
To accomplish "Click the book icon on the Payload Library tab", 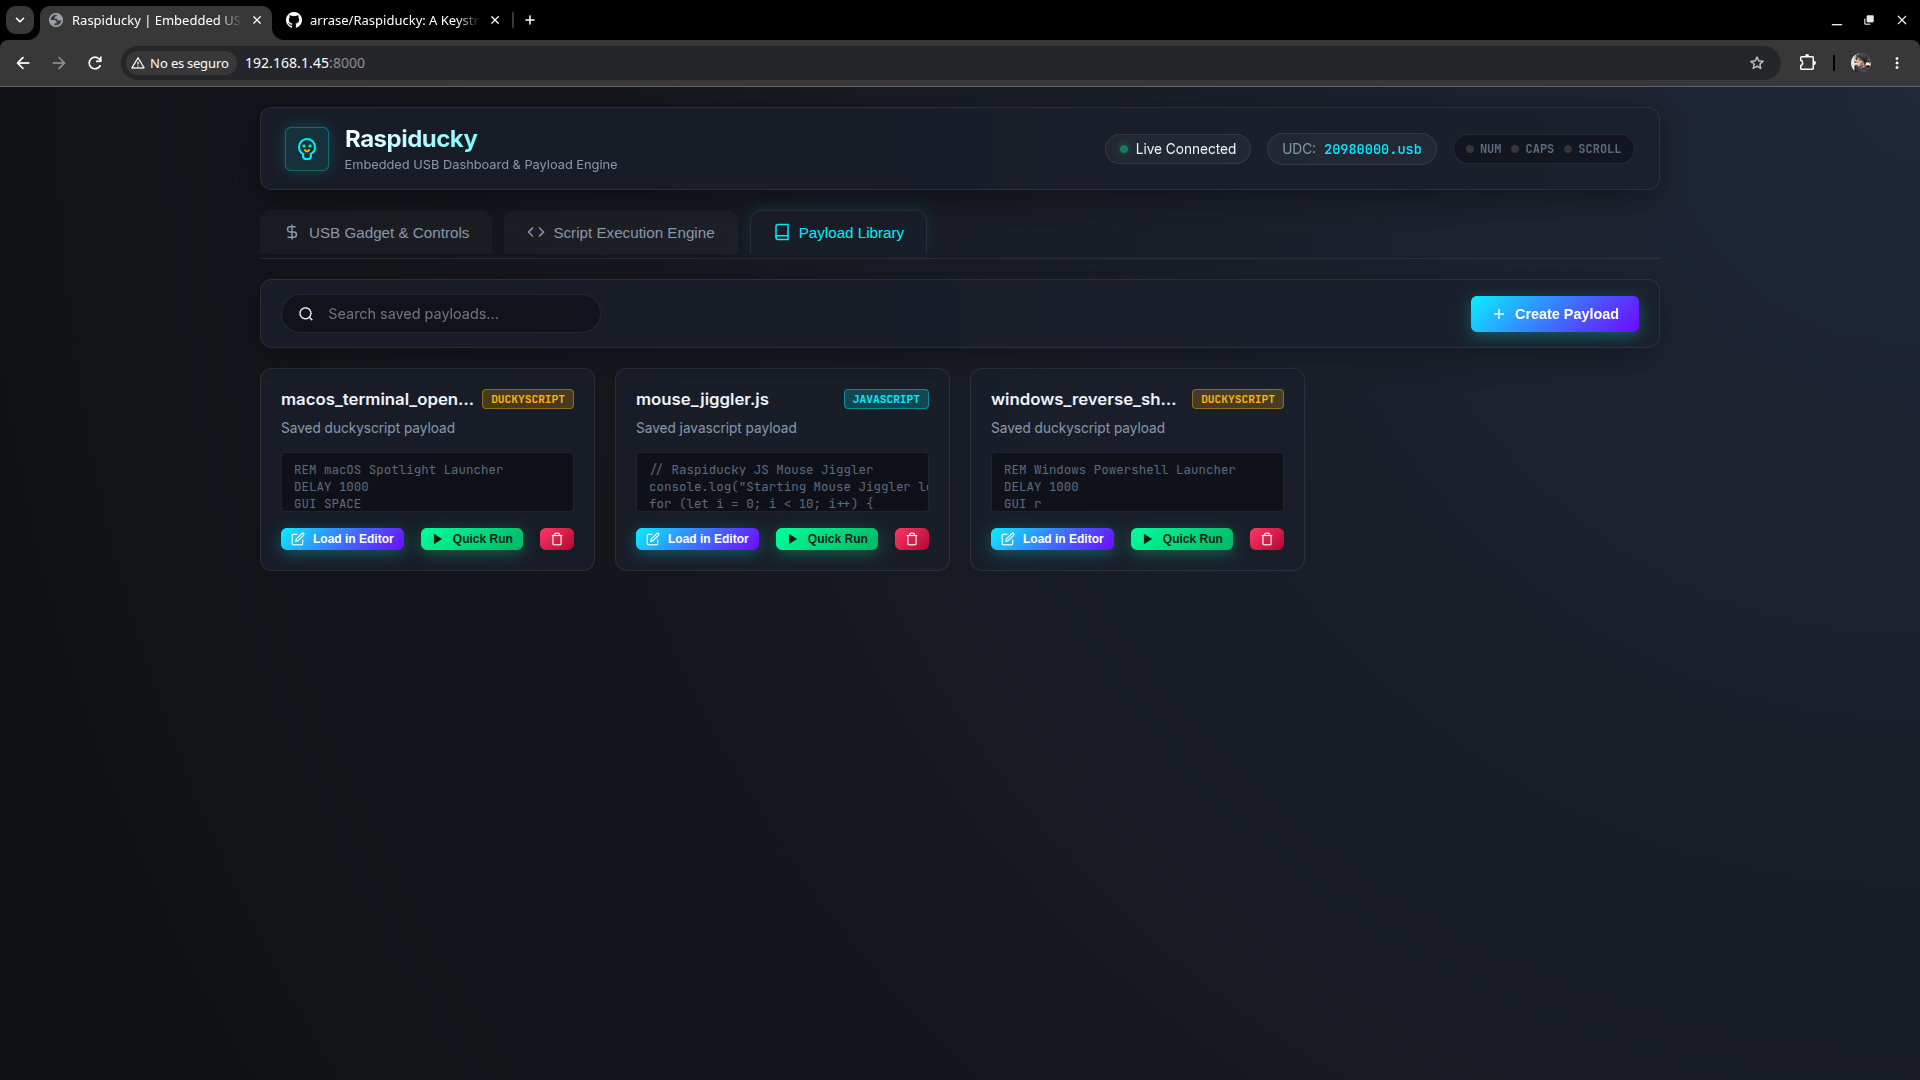I will click(782, 232).
